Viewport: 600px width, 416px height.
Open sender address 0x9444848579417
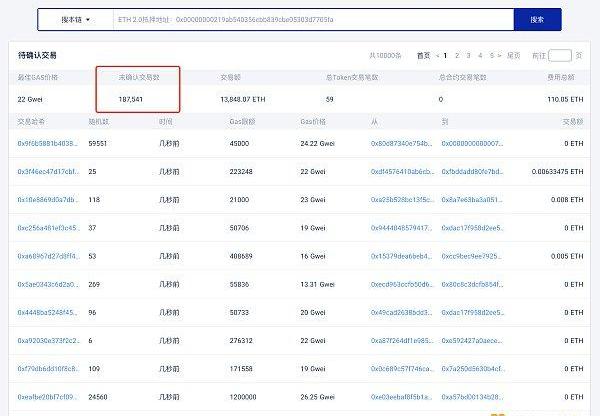coord(403,227)
